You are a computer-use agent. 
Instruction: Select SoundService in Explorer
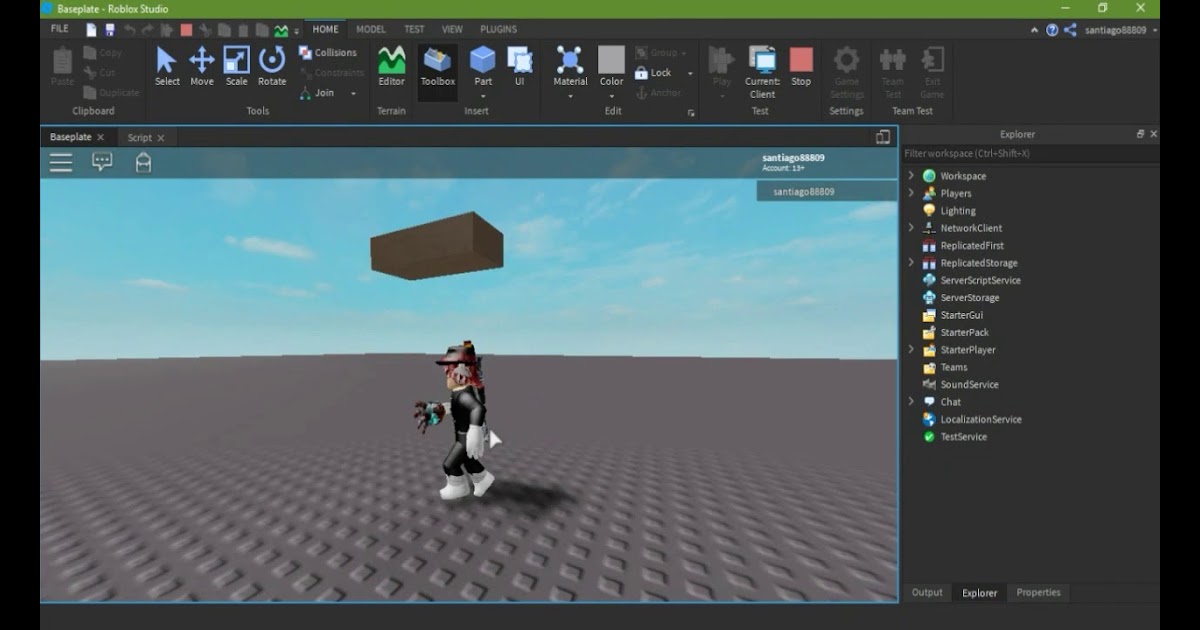point(969,385)
